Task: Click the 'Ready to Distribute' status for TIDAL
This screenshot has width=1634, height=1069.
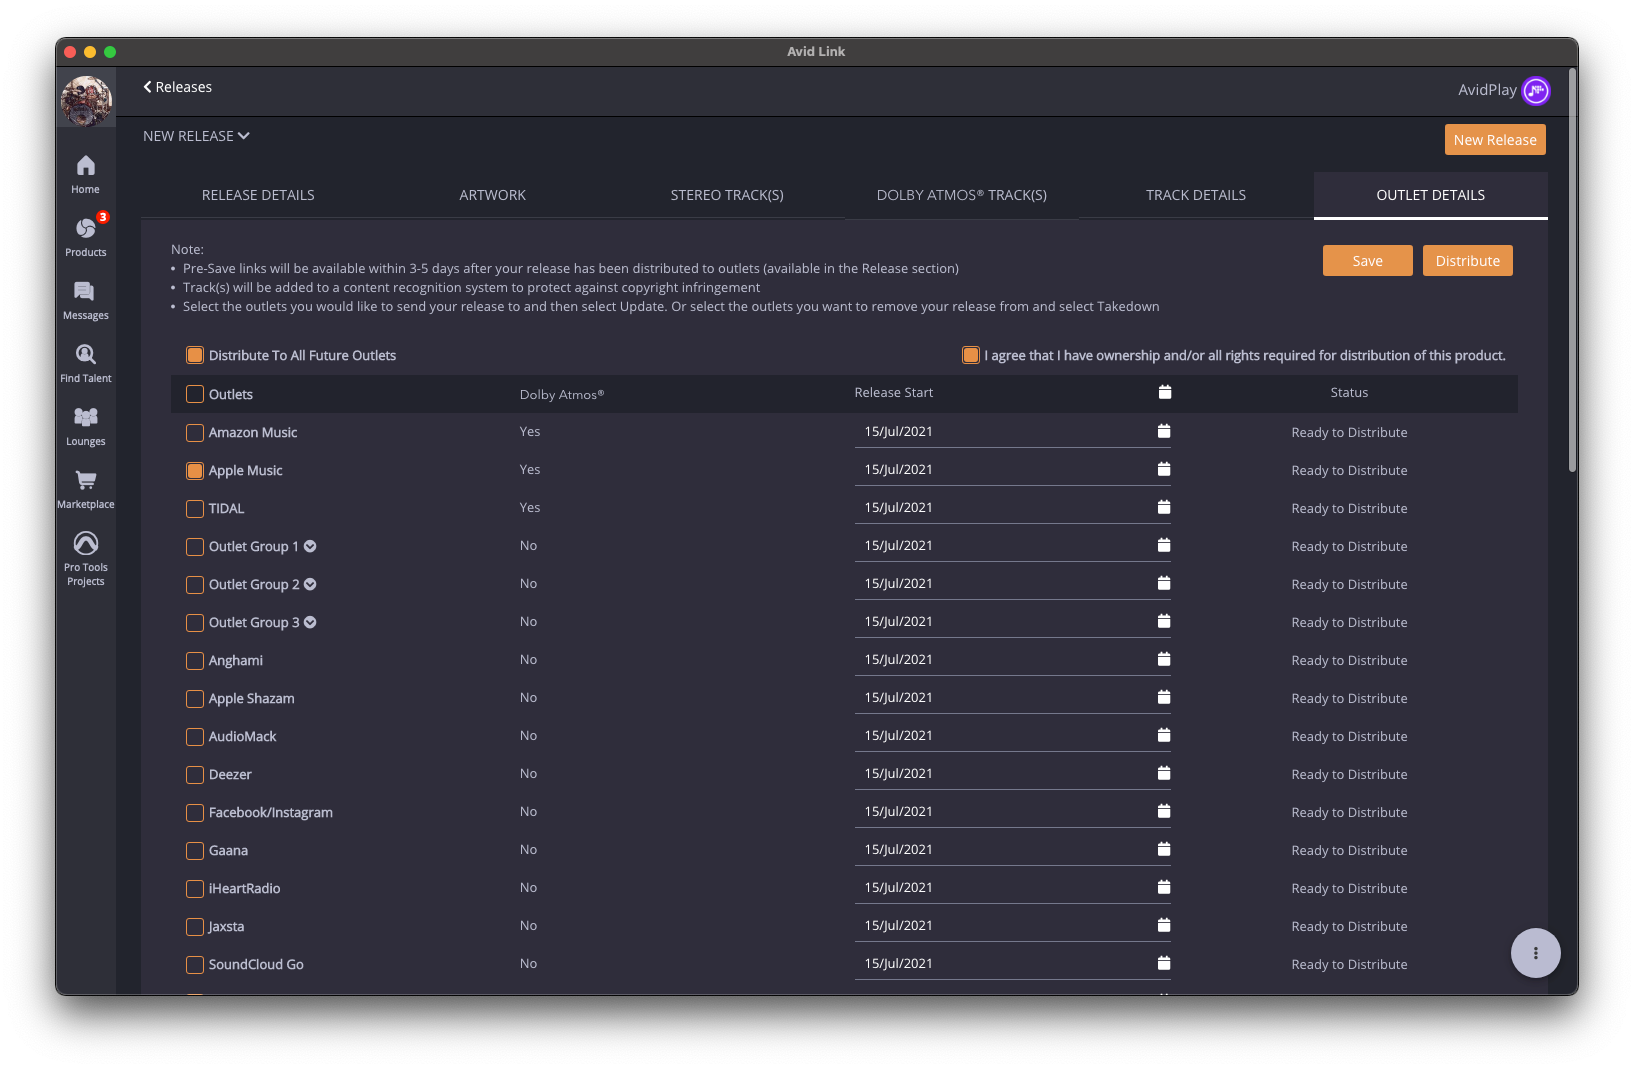Action: click(1349, 508)
